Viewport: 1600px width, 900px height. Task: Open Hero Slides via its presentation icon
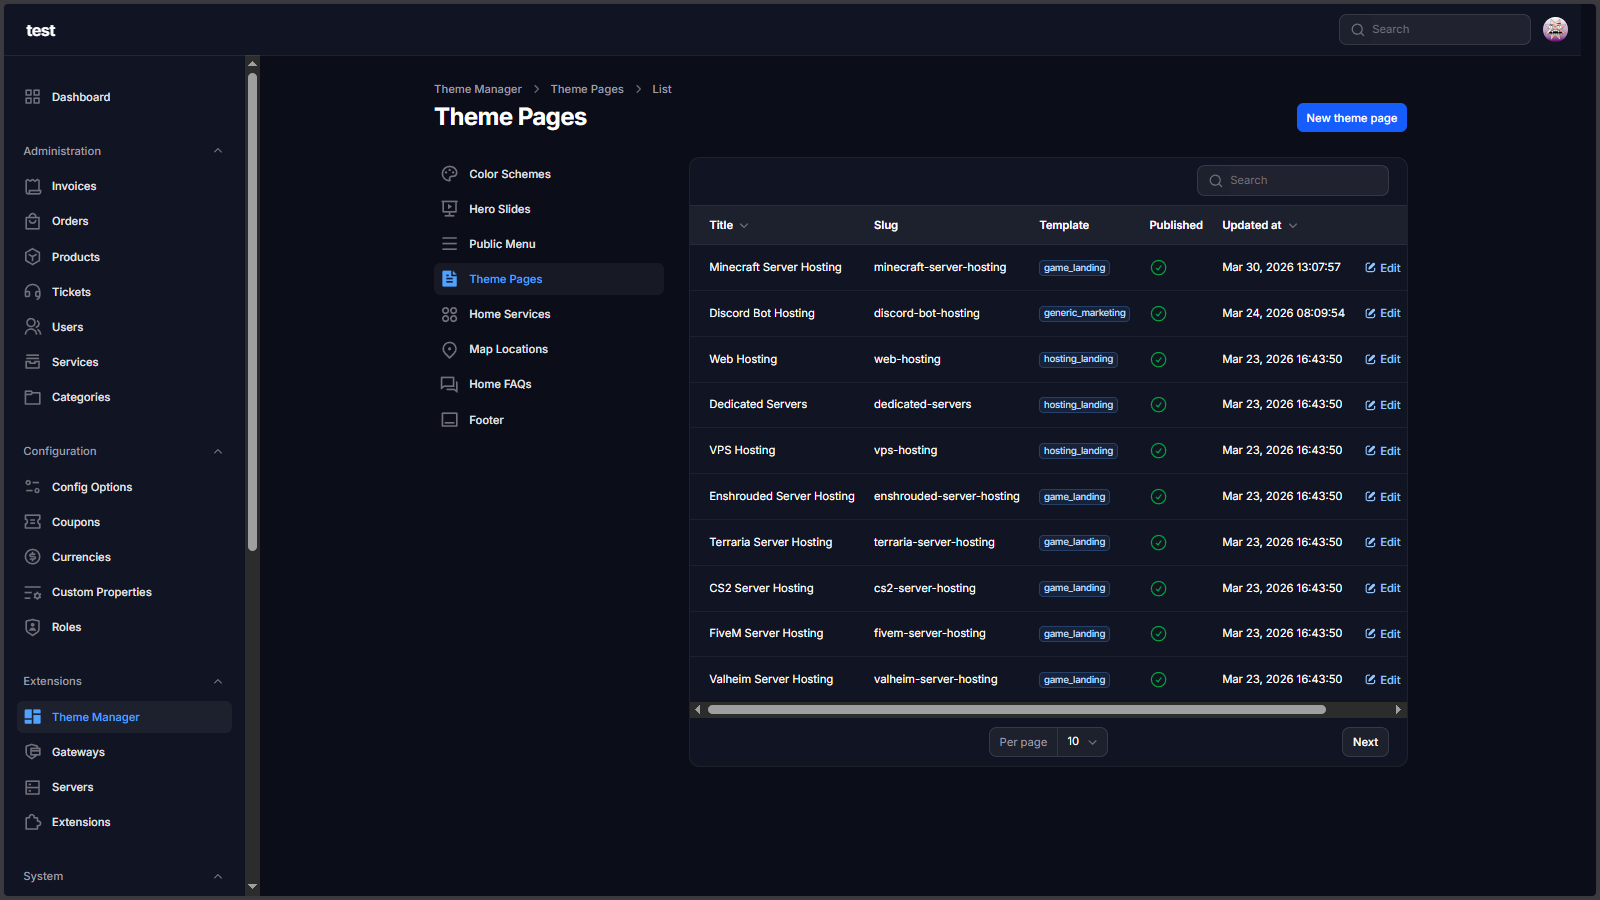click(x=450, y=209)
